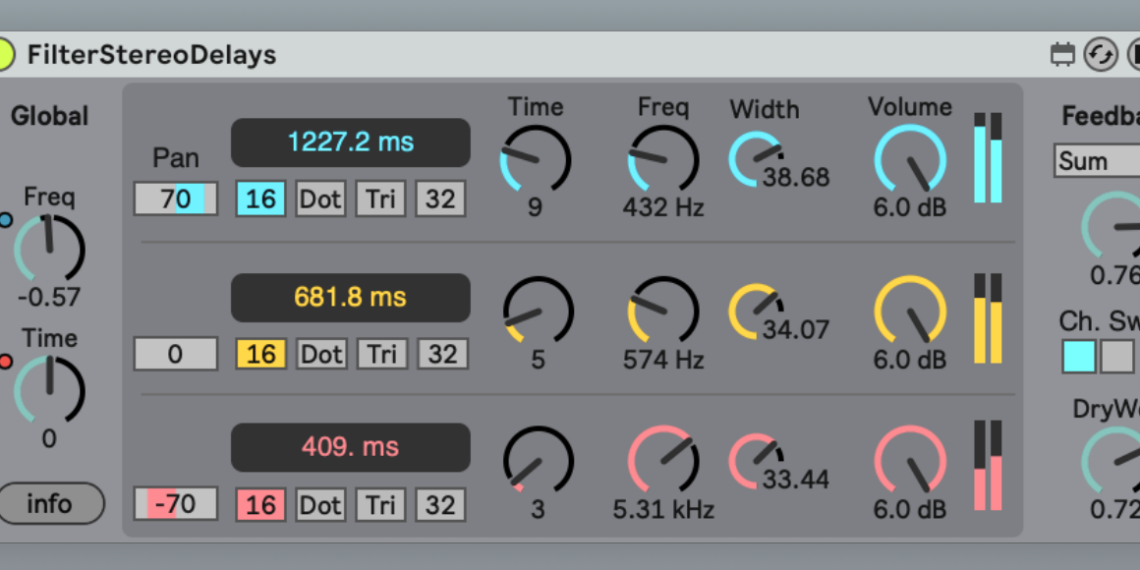
Task: Enable Dot mode on the yellow delay row
Action: [x=321, y=354]
